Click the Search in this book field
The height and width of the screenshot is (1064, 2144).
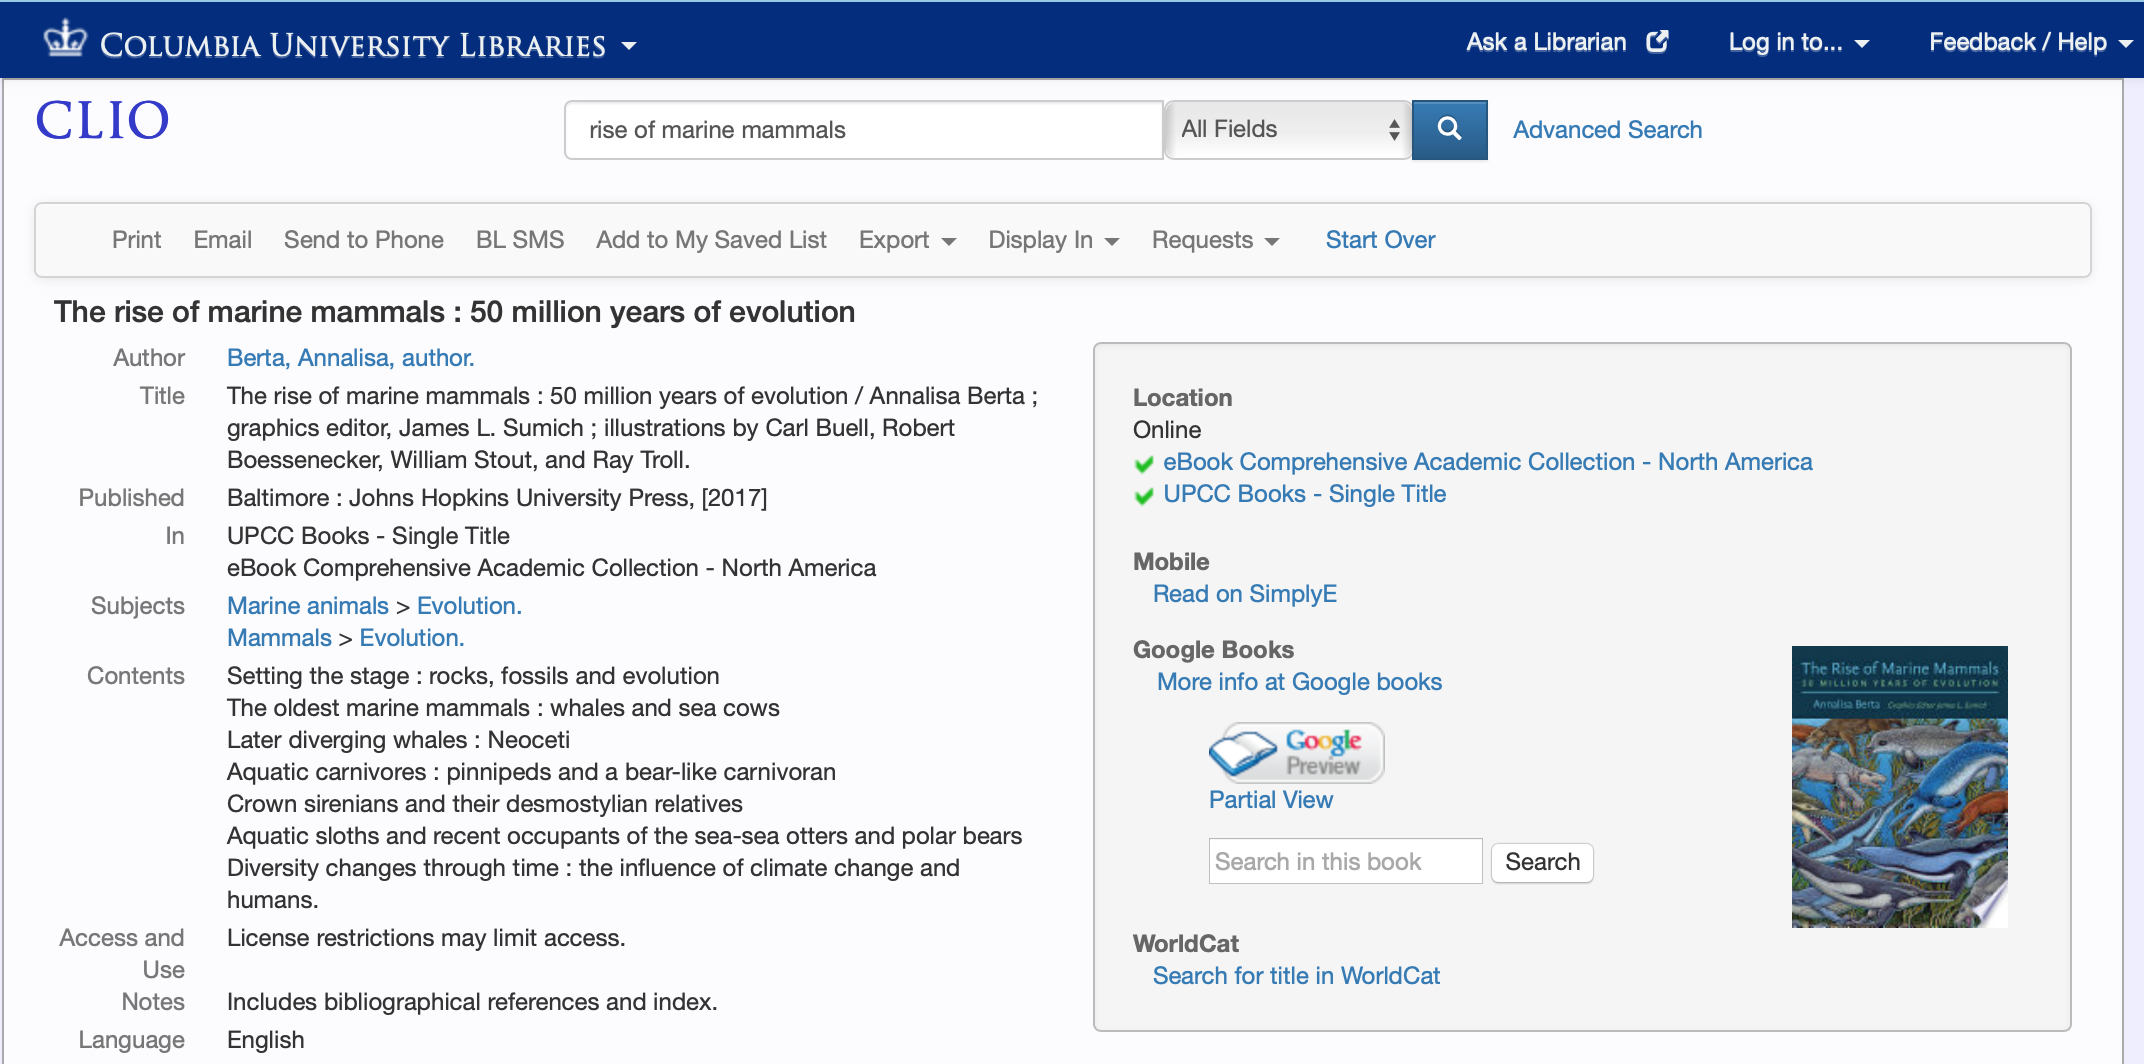[1345, 861]
